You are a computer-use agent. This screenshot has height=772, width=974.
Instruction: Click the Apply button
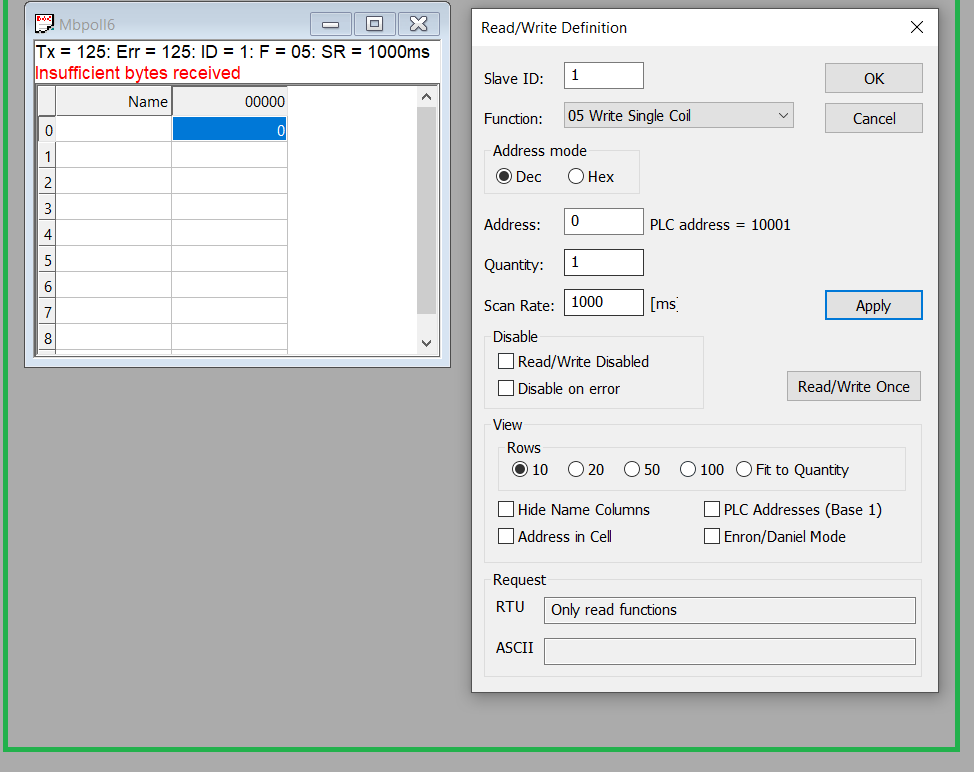point(873,306)
